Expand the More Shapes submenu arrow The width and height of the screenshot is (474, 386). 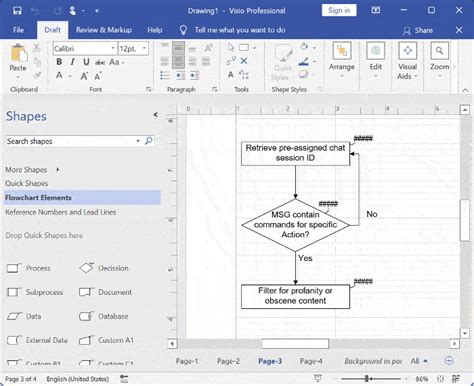coord(58,170)
